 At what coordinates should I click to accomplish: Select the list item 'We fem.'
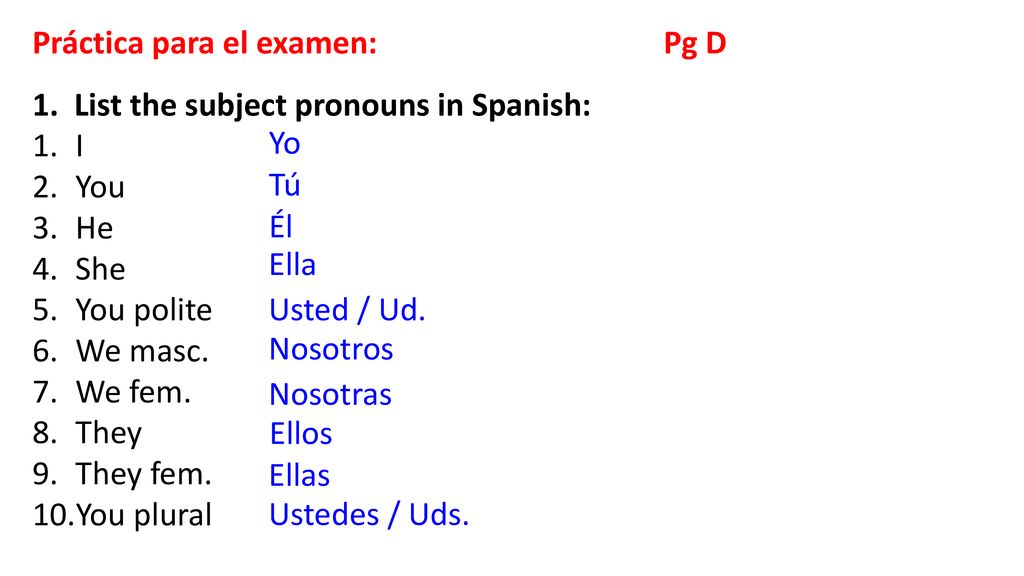tap(133, 392)
